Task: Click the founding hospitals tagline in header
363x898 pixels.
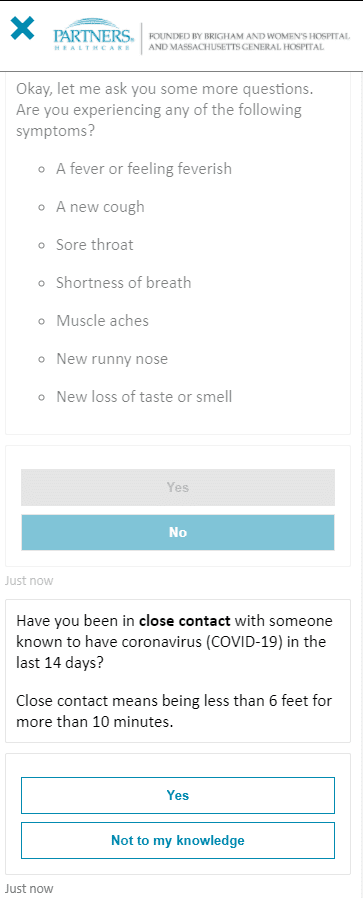Action: 249,42
